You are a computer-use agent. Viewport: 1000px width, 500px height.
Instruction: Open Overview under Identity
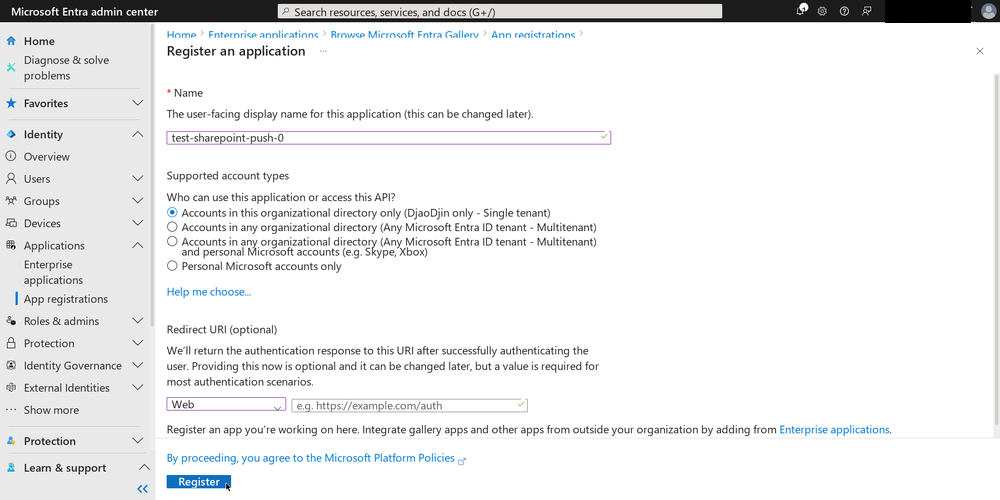point(47,156)
